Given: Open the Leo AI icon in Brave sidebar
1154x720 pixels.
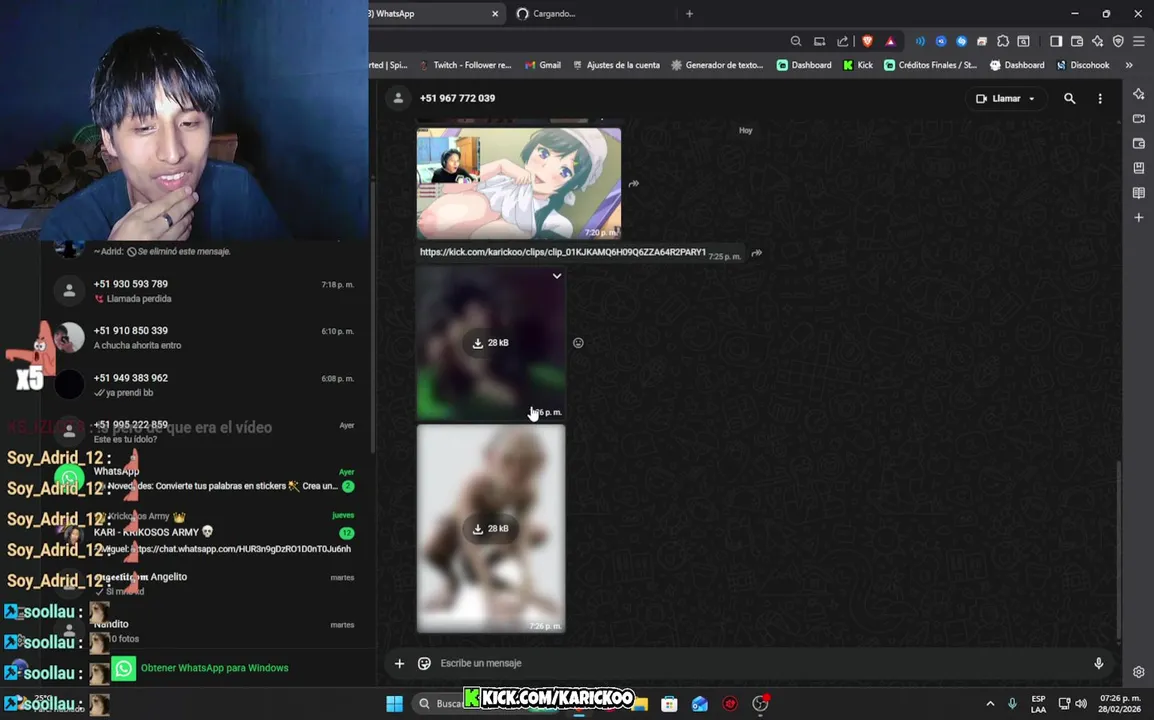Looking at the screenshot, I should tap(1139, 93).
